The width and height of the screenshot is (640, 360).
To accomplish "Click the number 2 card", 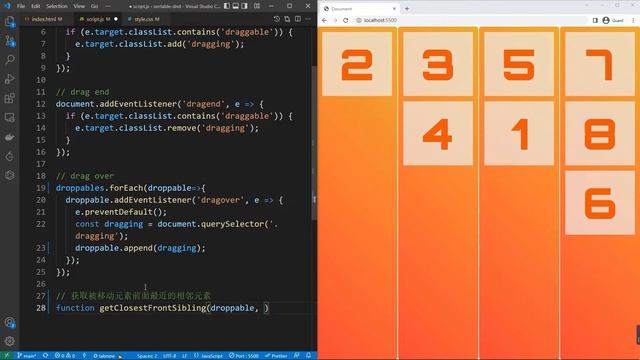I will [357, 64].
